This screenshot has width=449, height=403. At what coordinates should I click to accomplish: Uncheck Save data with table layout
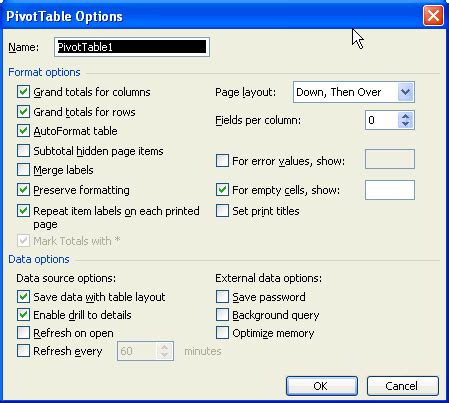[23, 297]
